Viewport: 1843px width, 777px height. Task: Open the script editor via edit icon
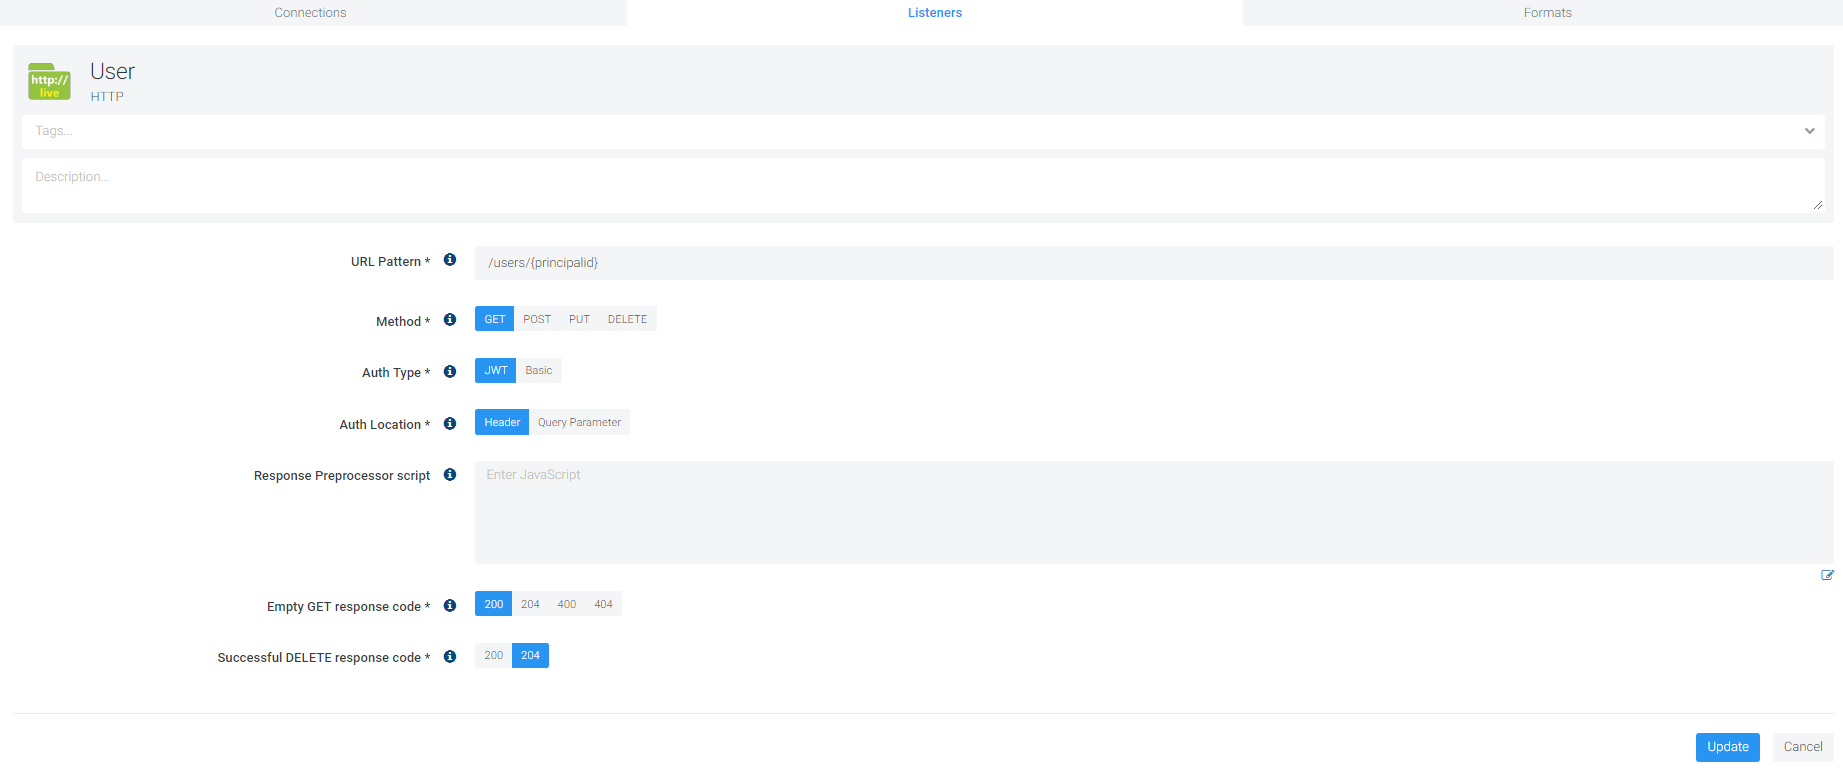1827,575
